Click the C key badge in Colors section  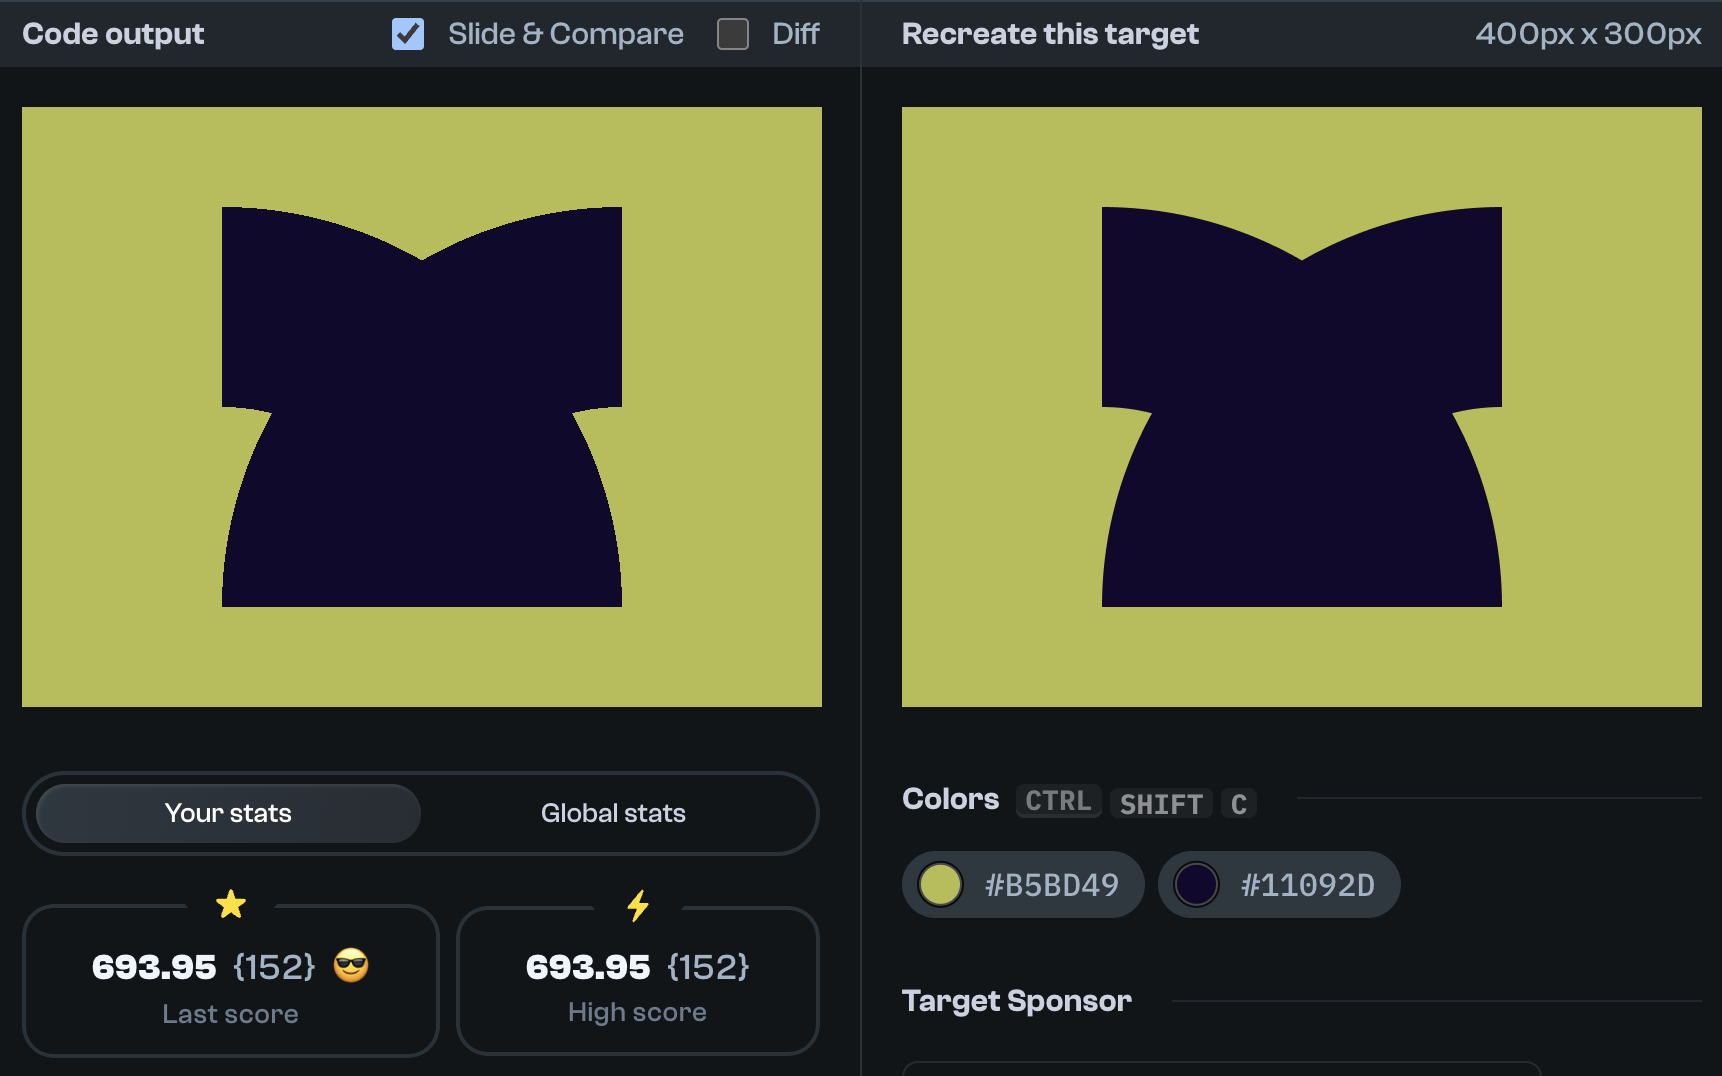click(1238, 803)
